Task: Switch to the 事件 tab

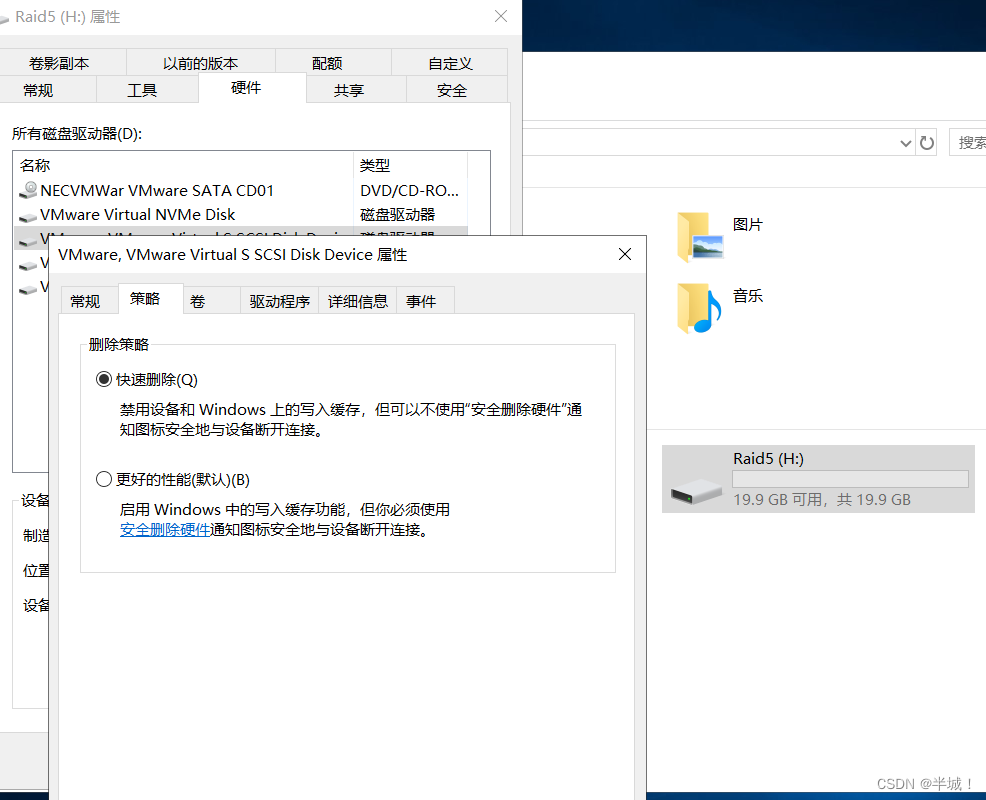Action: tap(424, 300)
